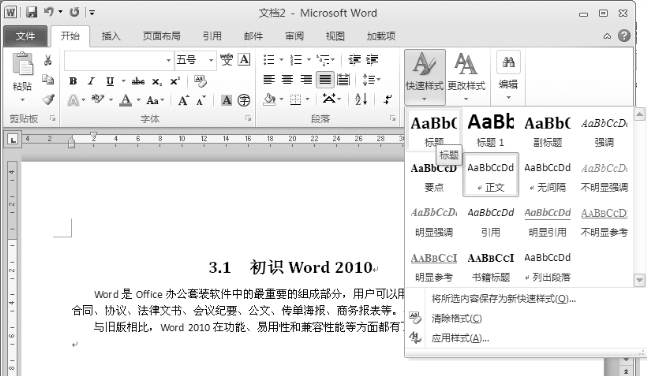Apply the 副标题 style
The width and height of the screenshot is (647, 376).
click(x=548, y=130)
